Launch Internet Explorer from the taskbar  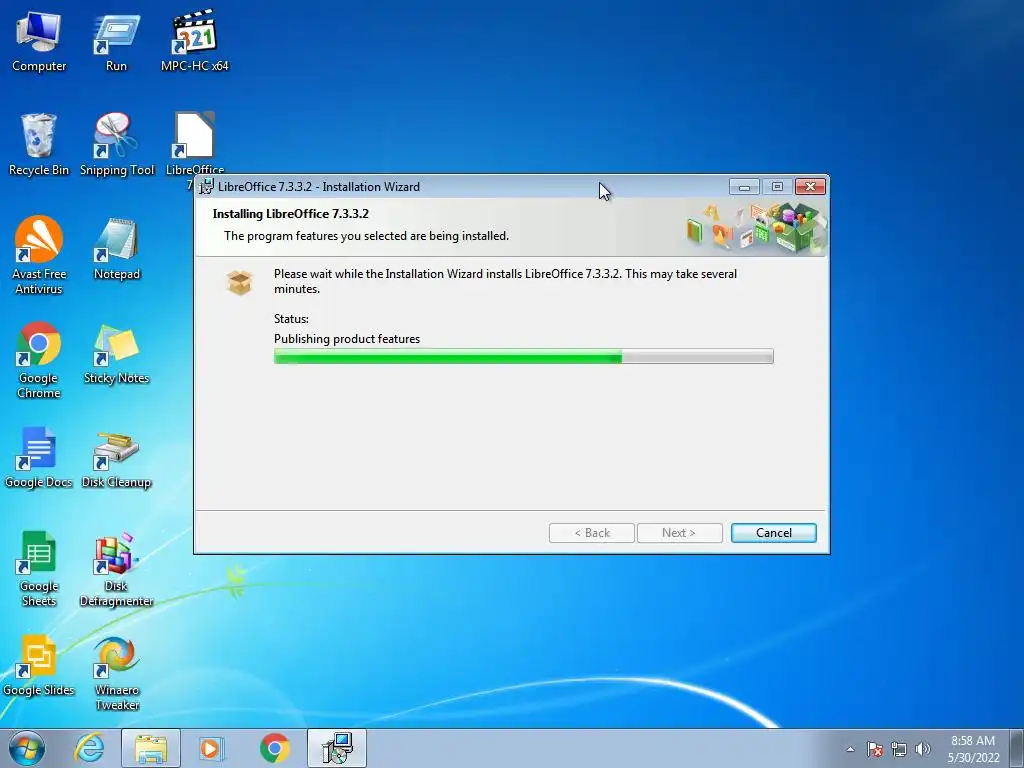click(x=89, y=748)
